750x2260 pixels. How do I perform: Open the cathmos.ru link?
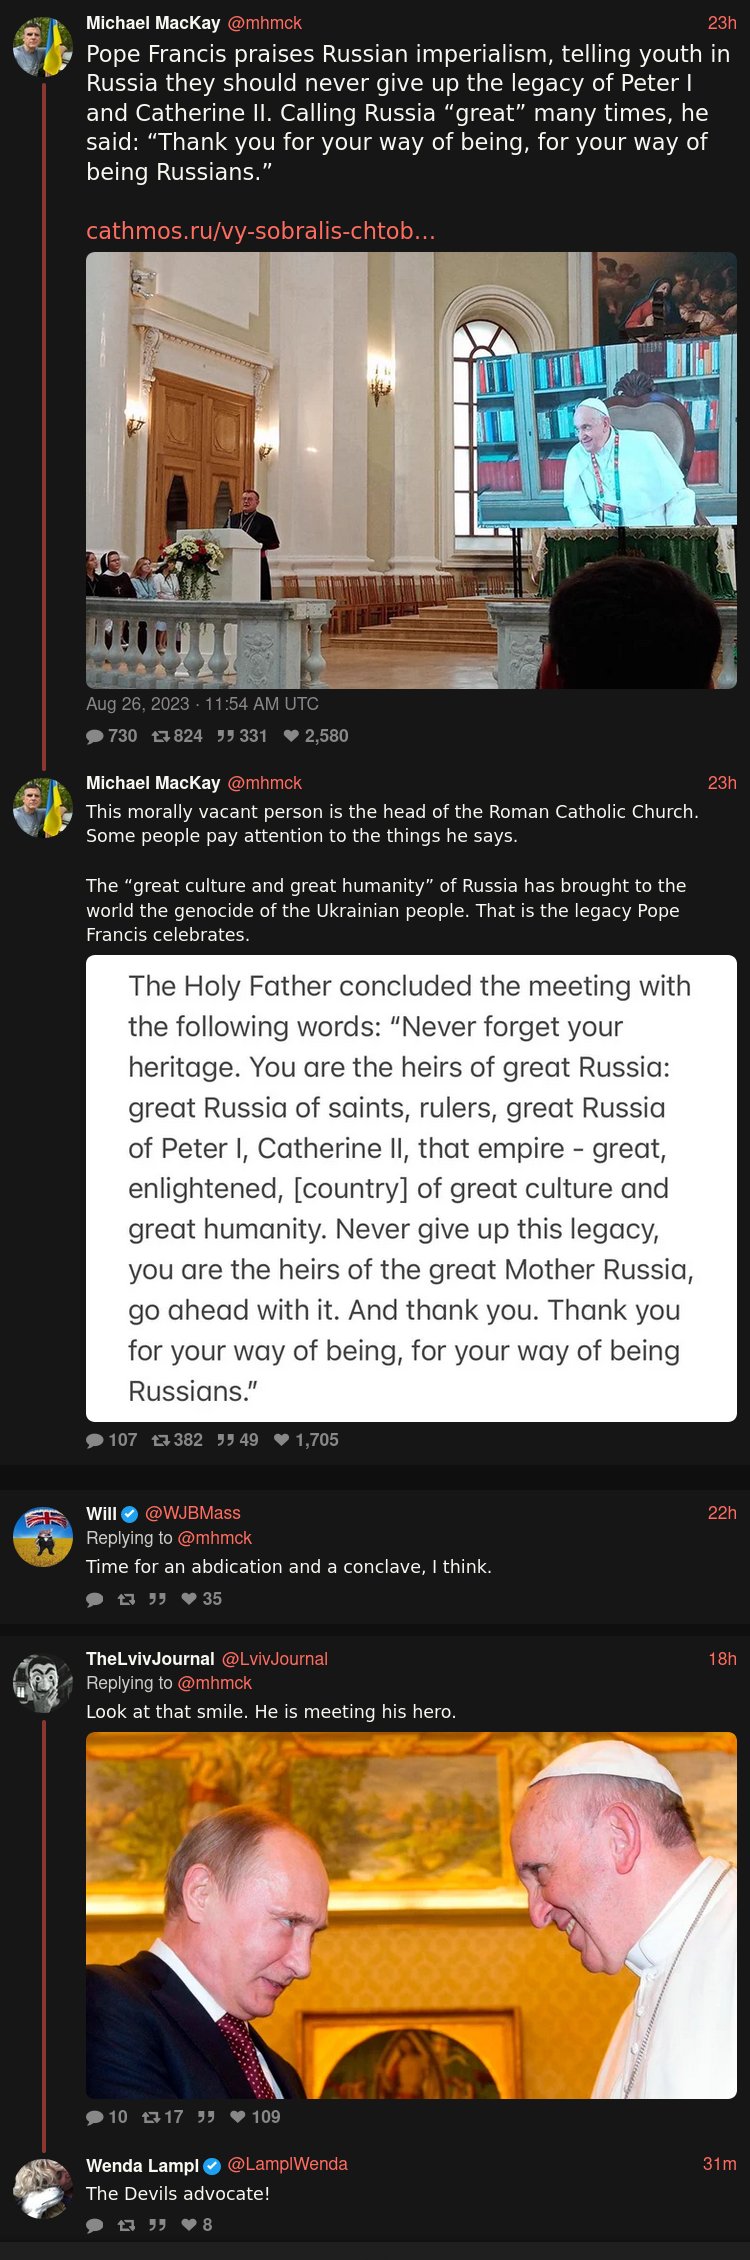(261, 231)
